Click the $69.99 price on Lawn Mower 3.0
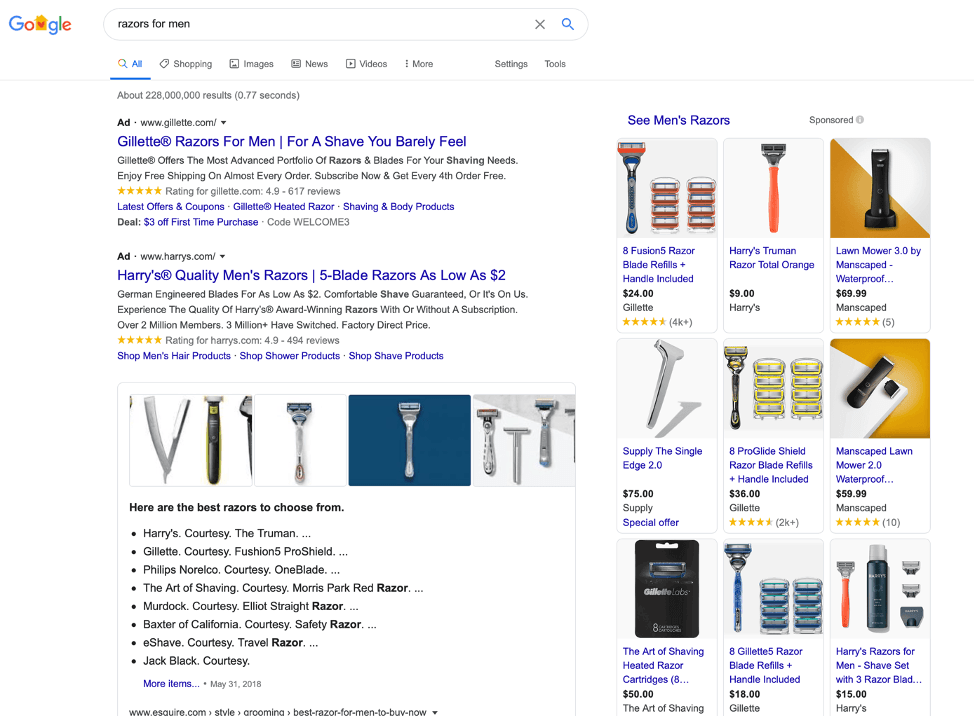 851,294
